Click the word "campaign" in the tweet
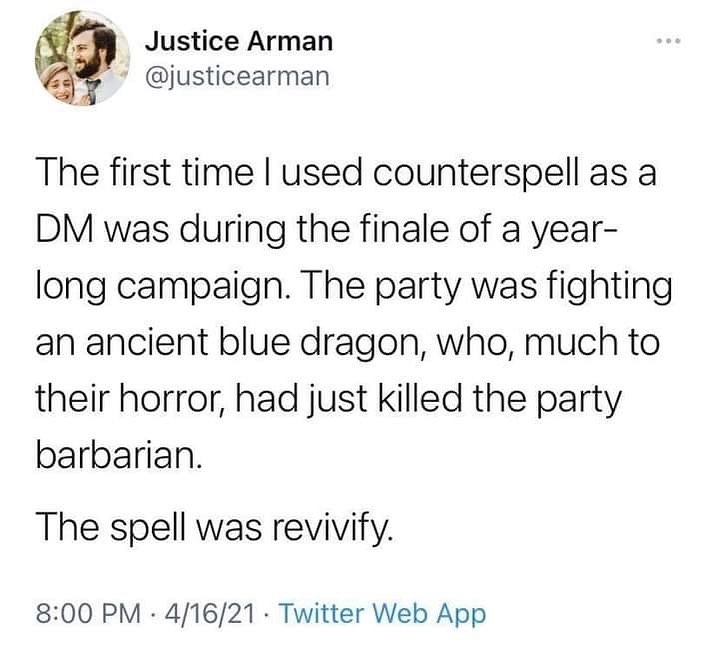 [200, 285]
